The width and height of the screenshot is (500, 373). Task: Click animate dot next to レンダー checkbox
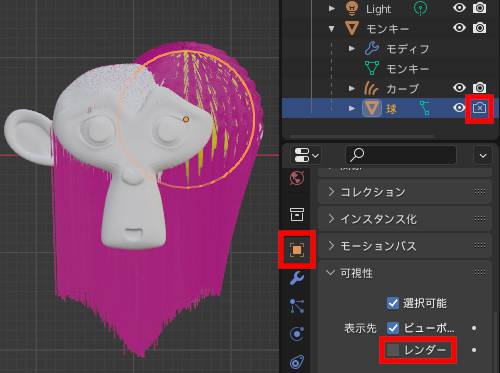click(x=474, y=350)
